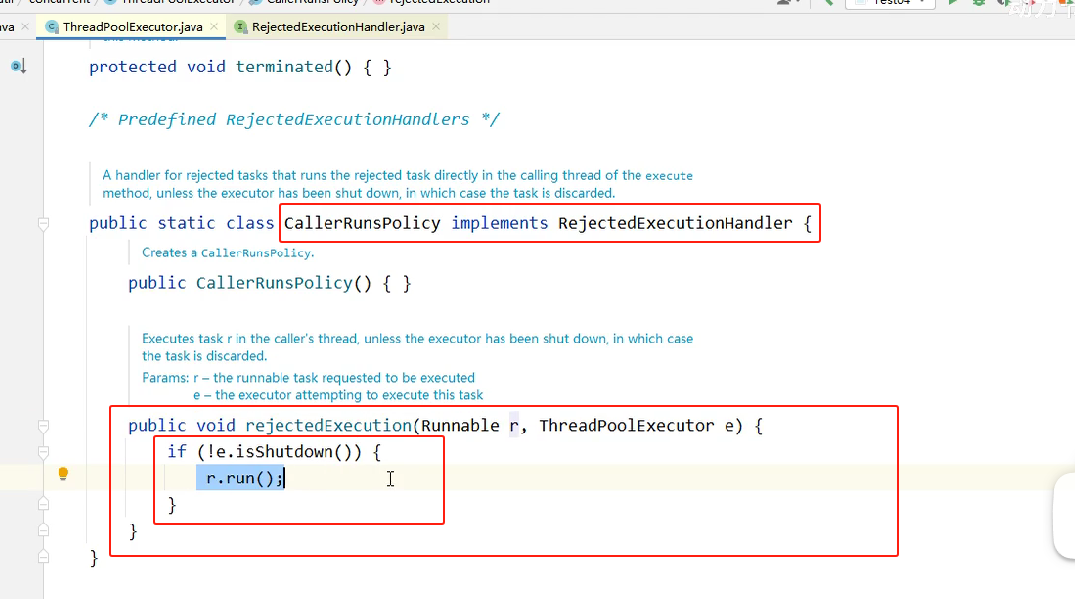Switch to the RejectedExecutionHandler.java tab

point(338,27)
